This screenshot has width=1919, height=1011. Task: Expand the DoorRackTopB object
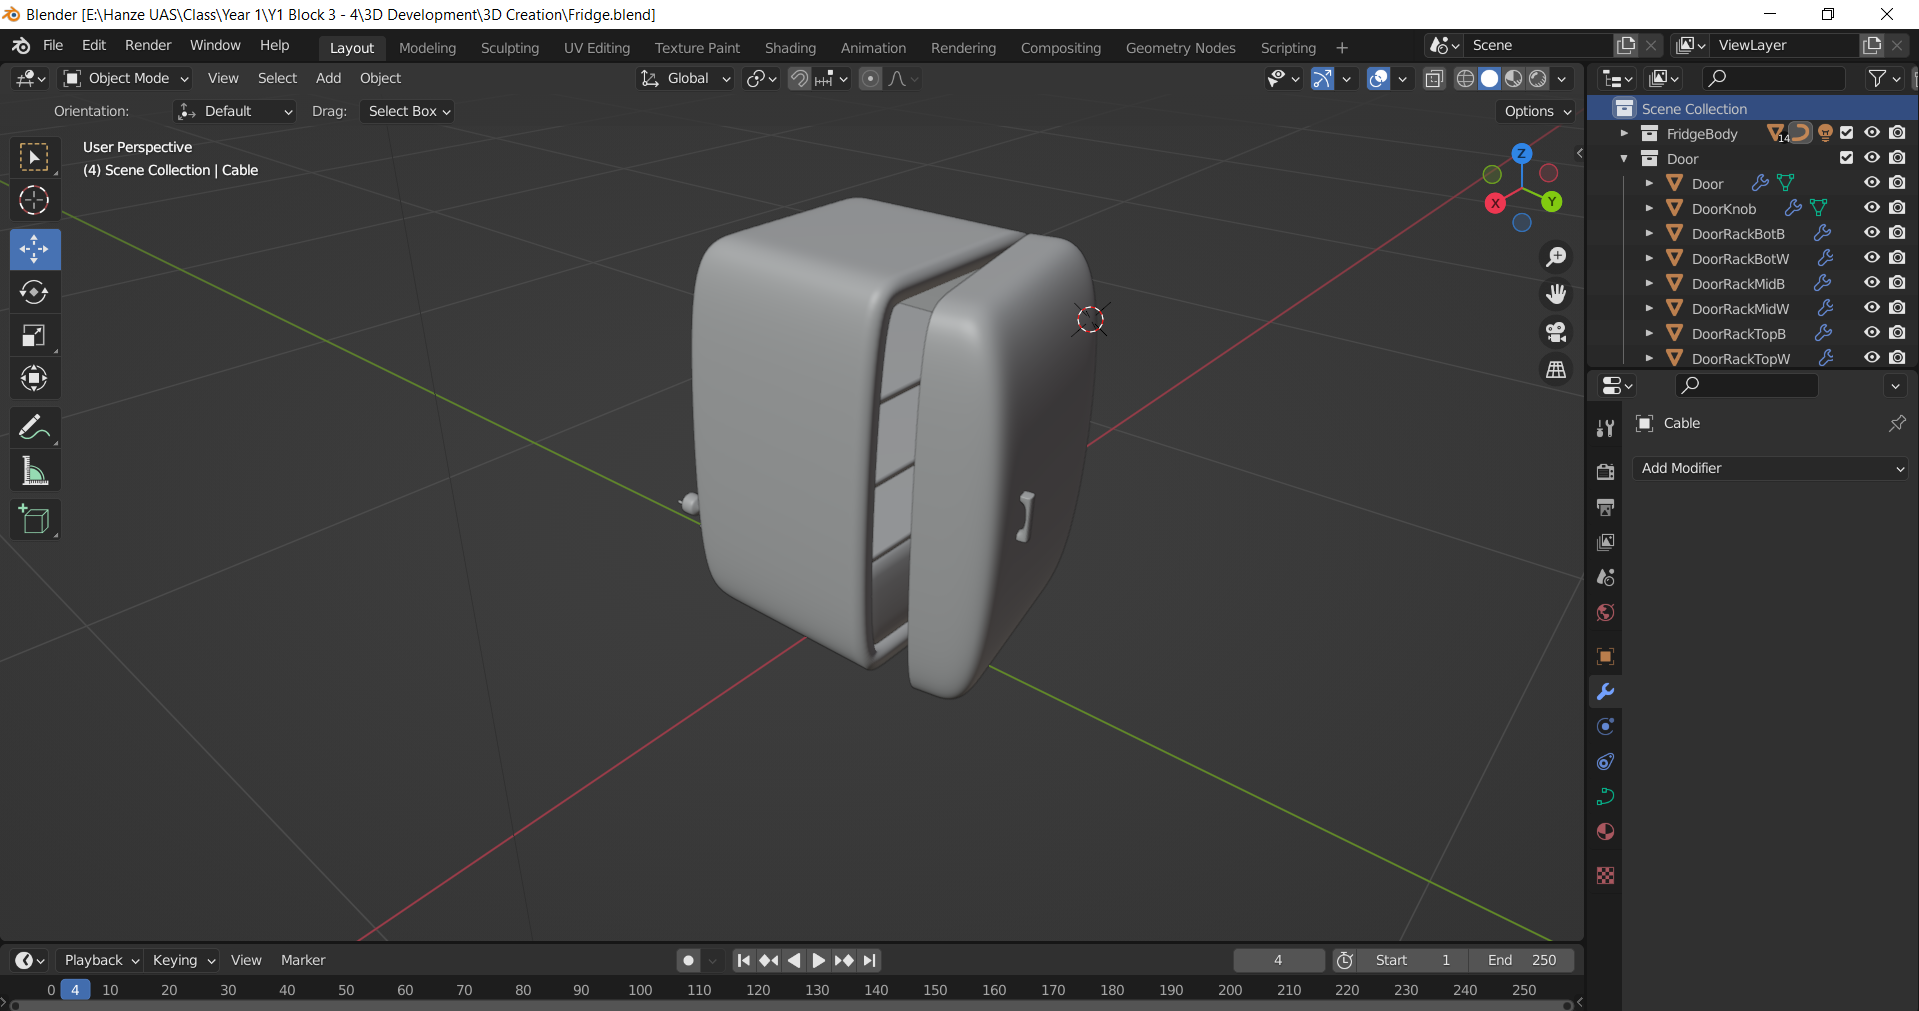click(1649, 333)
